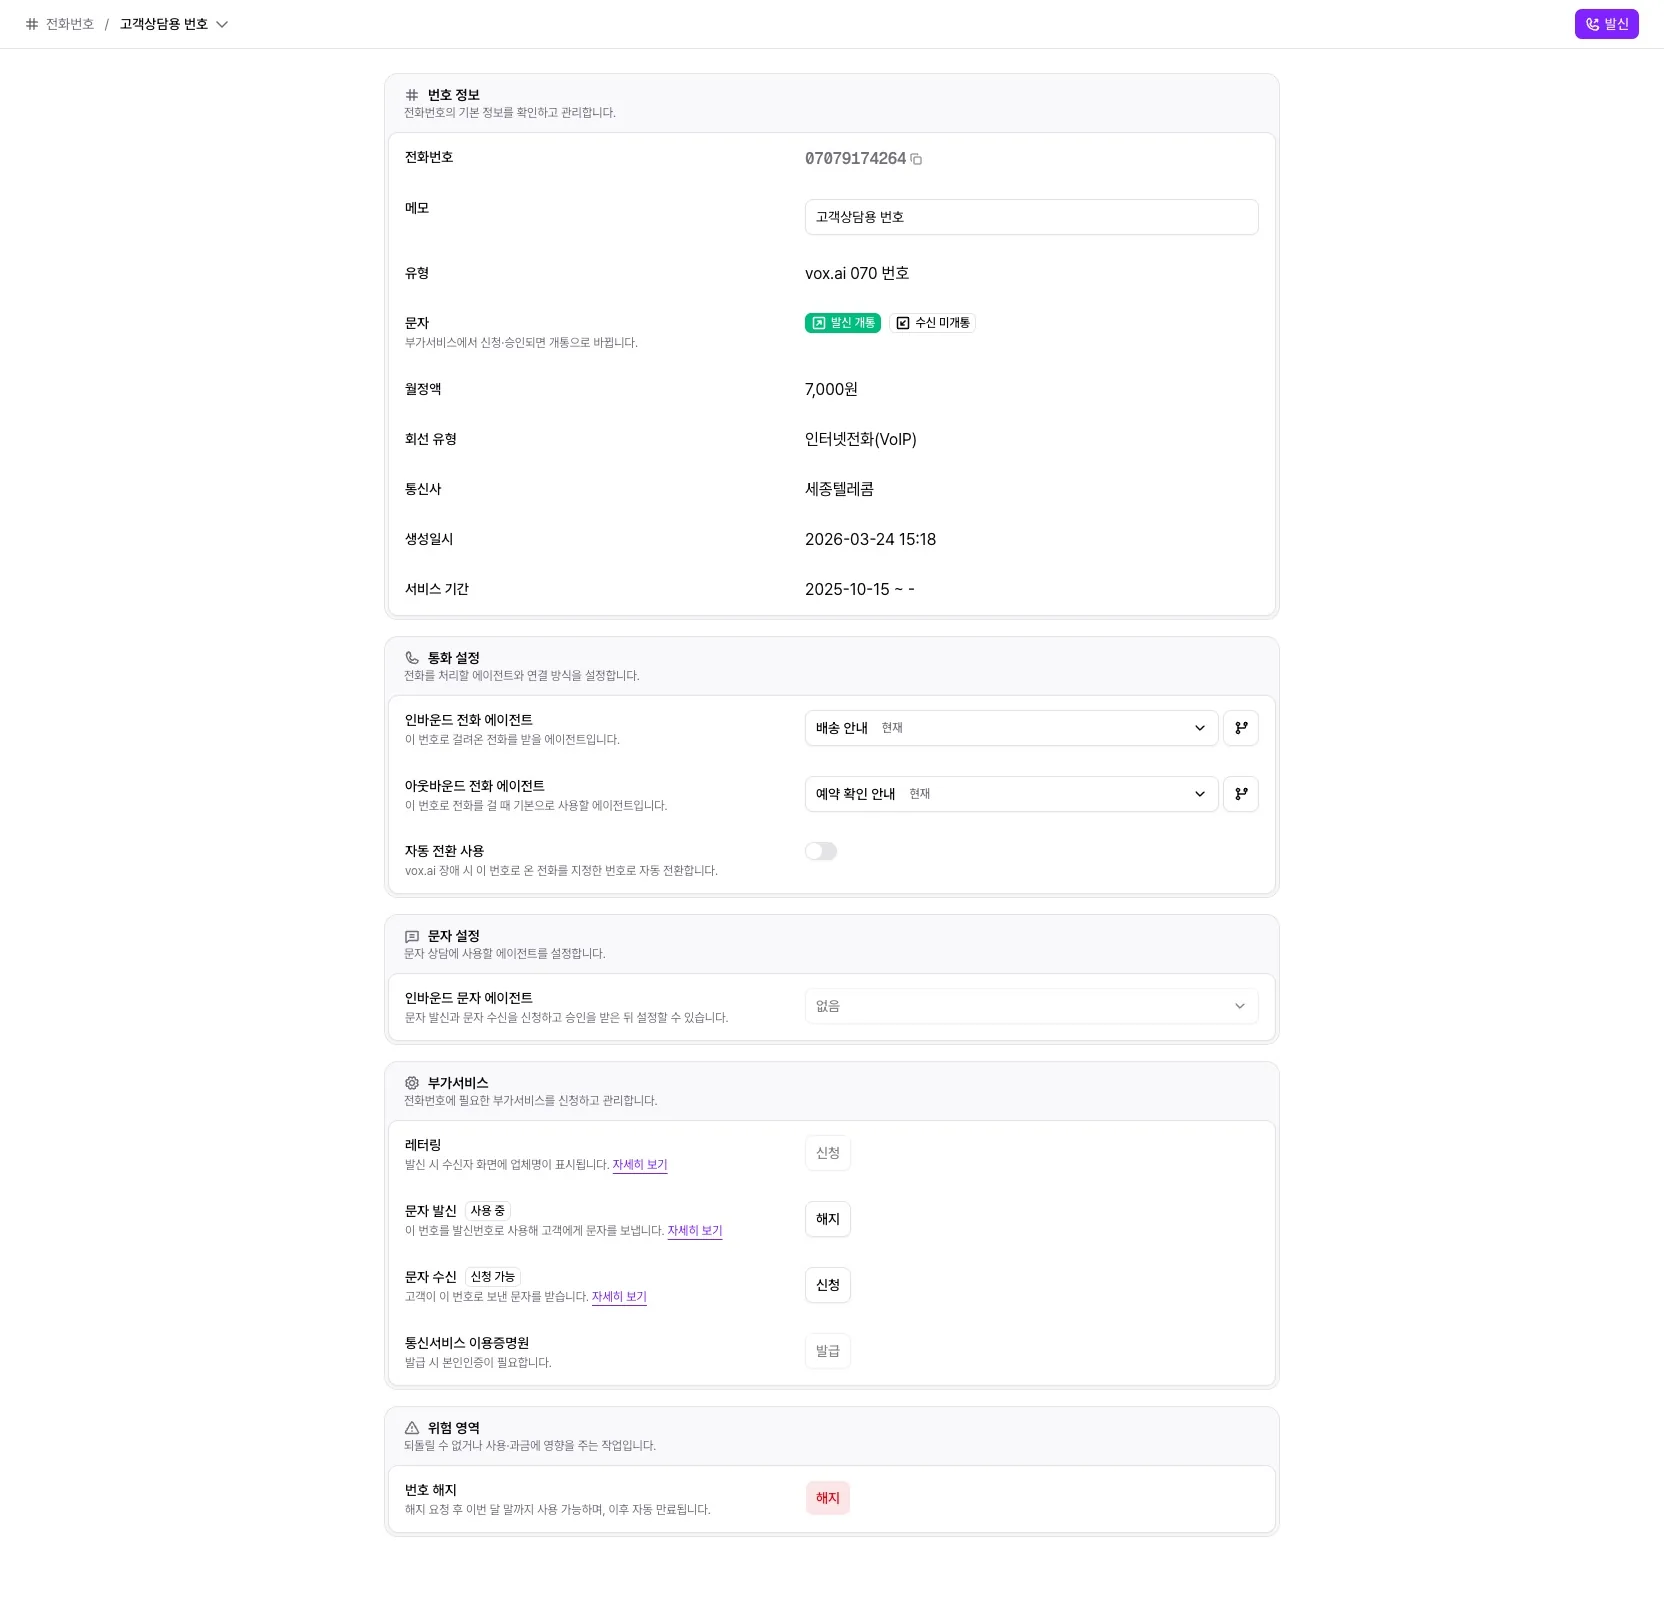Click the 발신 개통 badge
Viewport: 1664px width, 1600px height.
(843, 323)
